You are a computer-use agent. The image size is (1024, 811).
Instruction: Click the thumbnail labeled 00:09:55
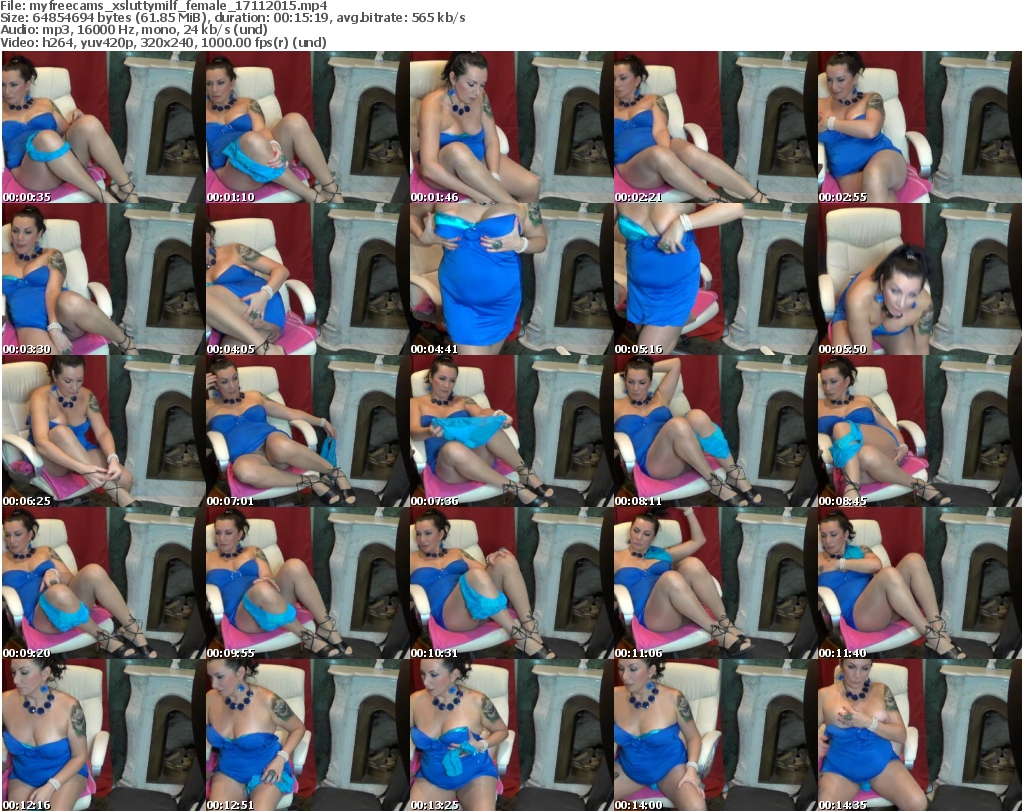tap(308, 584)
